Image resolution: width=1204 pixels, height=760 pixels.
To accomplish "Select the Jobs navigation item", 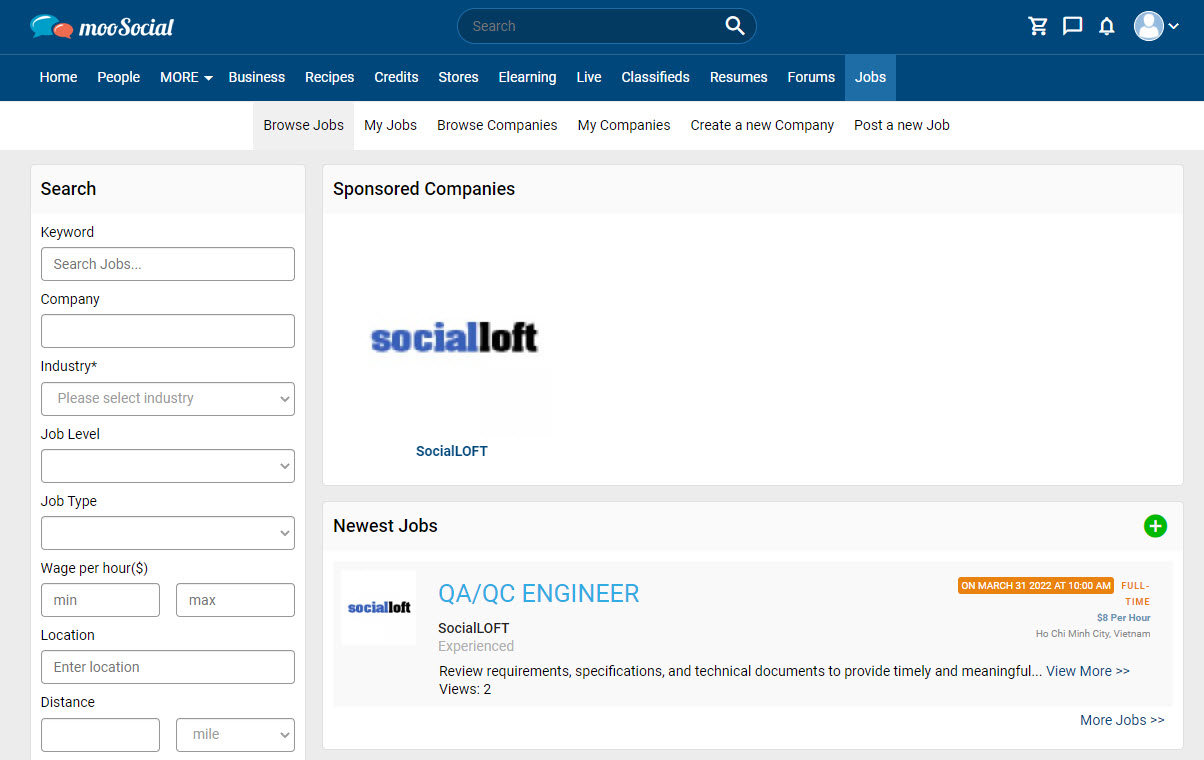I will (870, 77).
